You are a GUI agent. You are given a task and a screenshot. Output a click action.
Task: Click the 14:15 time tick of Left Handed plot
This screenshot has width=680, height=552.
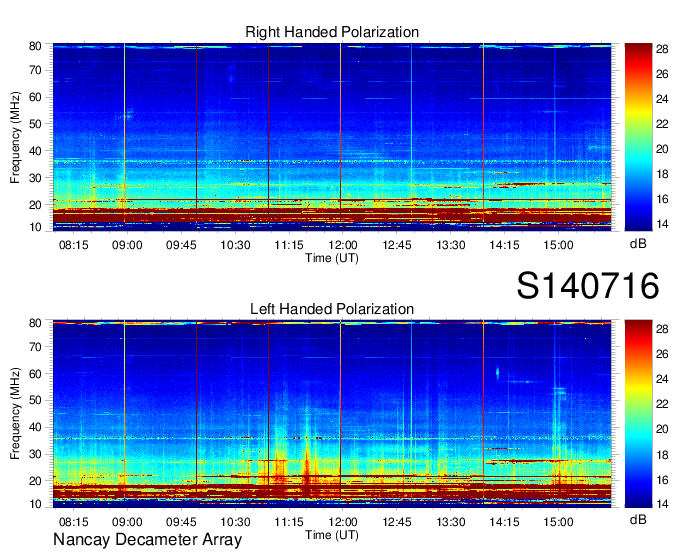coord(504,522)
